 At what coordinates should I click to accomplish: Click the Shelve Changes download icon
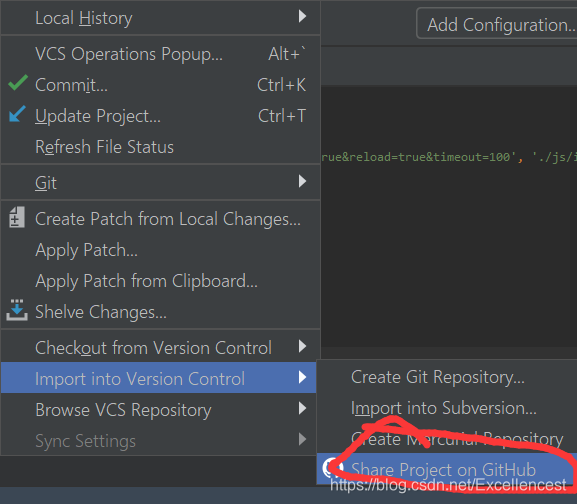click(17, 310)
